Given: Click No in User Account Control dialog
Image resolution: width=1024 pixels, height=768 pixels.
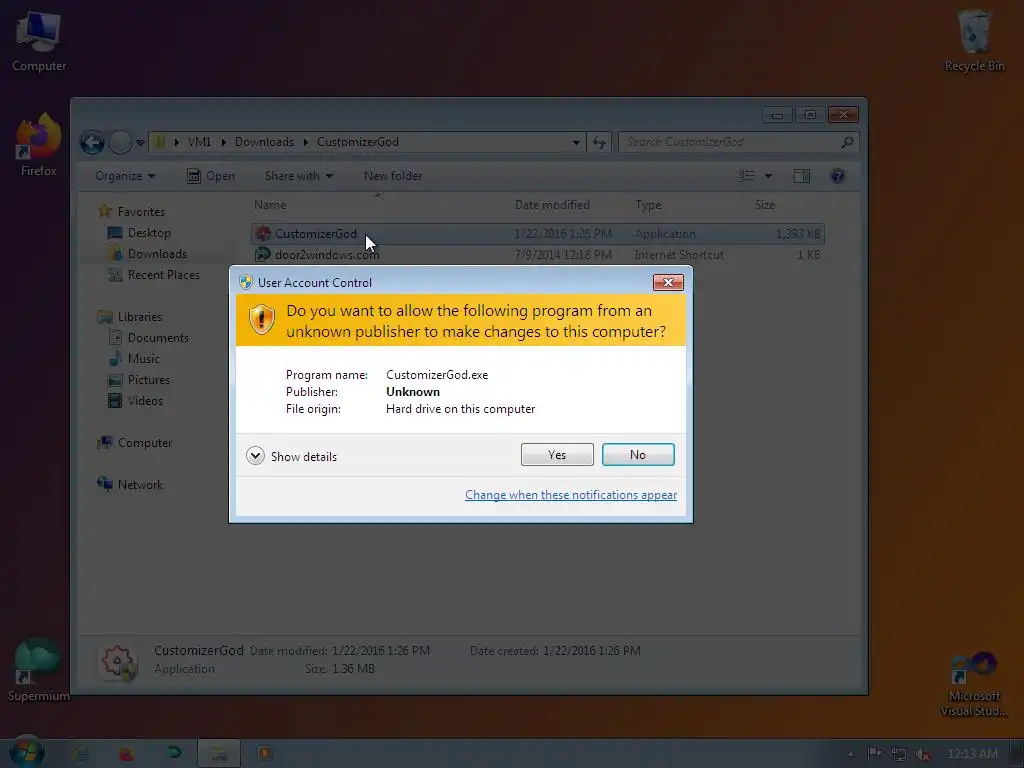Looking at the screenshot, I should (x=638, y=455).
